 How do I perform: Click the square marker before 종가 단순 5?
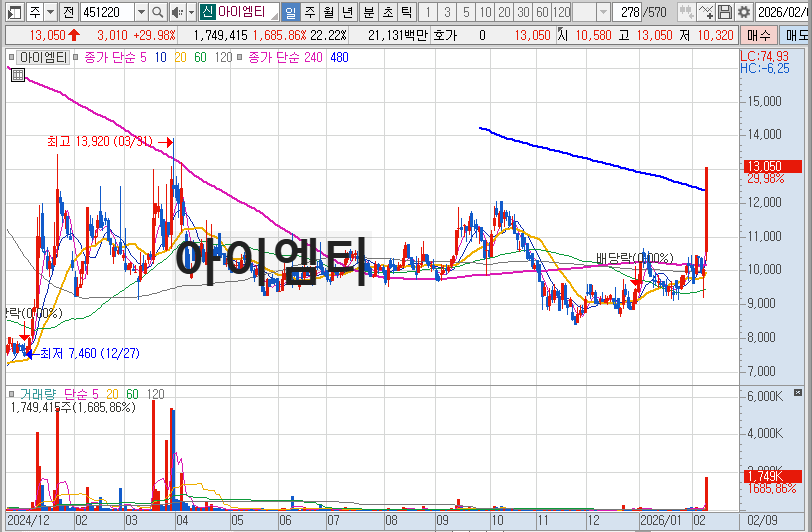click(76, 57)
